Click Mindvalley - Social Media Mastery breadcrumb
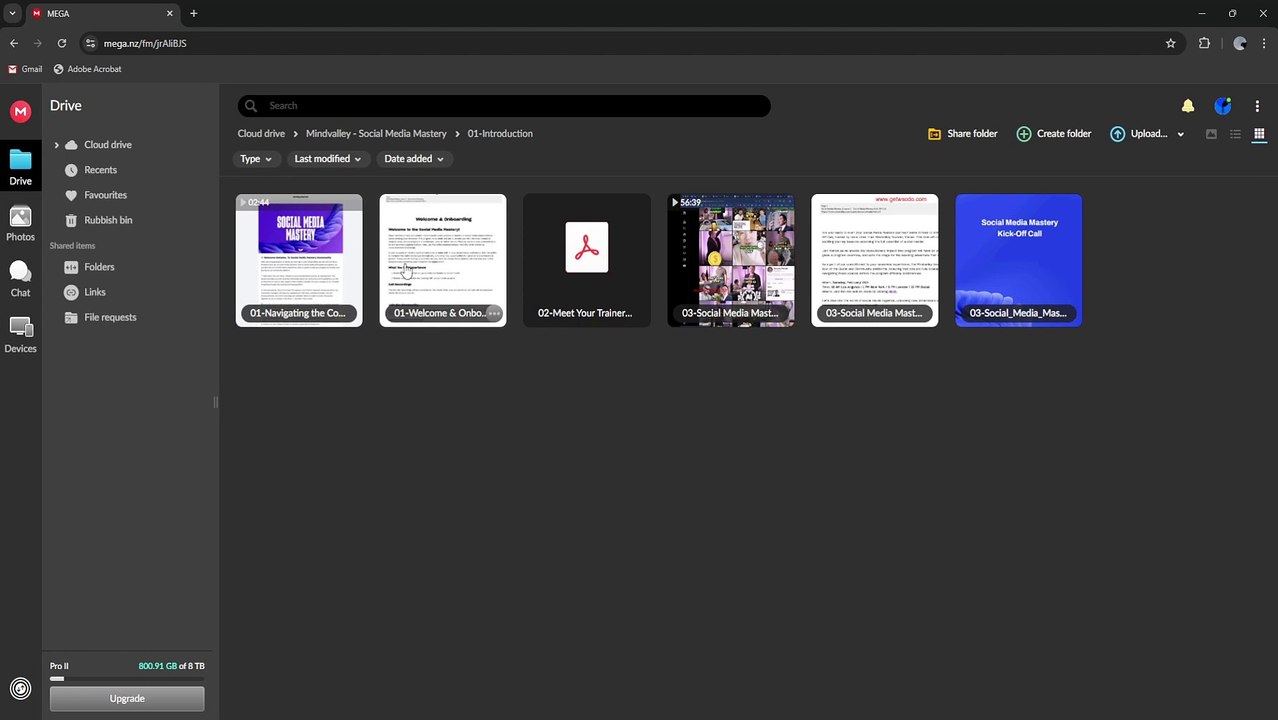The image size is (1278, 720). [x=376, y=134]
